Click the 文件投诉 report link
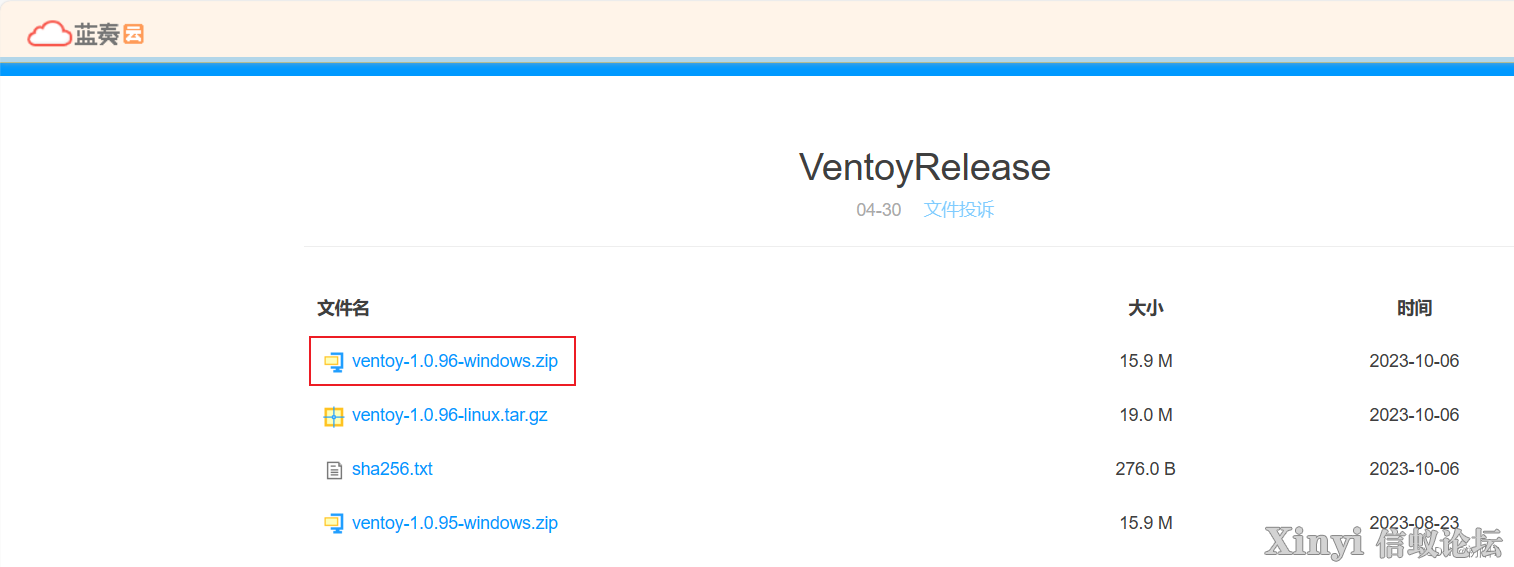The height and width of the screenshot is (567, 1514). coord(959,210)
